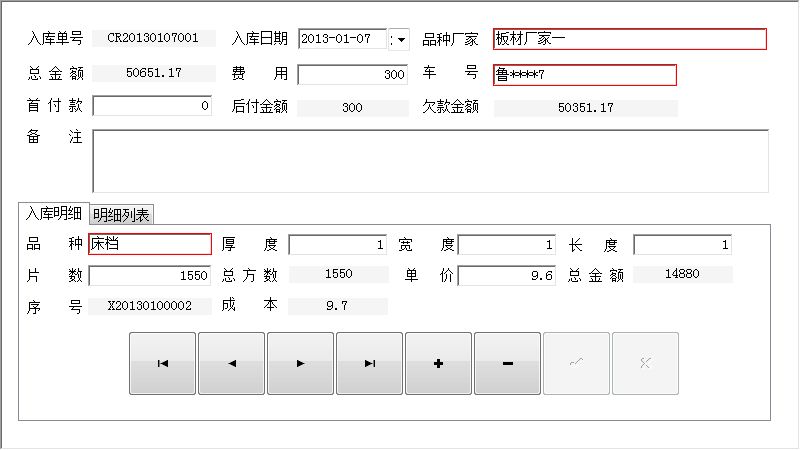Select the 品种 field containing 床档
Screen dimensions: 800x450
click(x=150, y=244)
